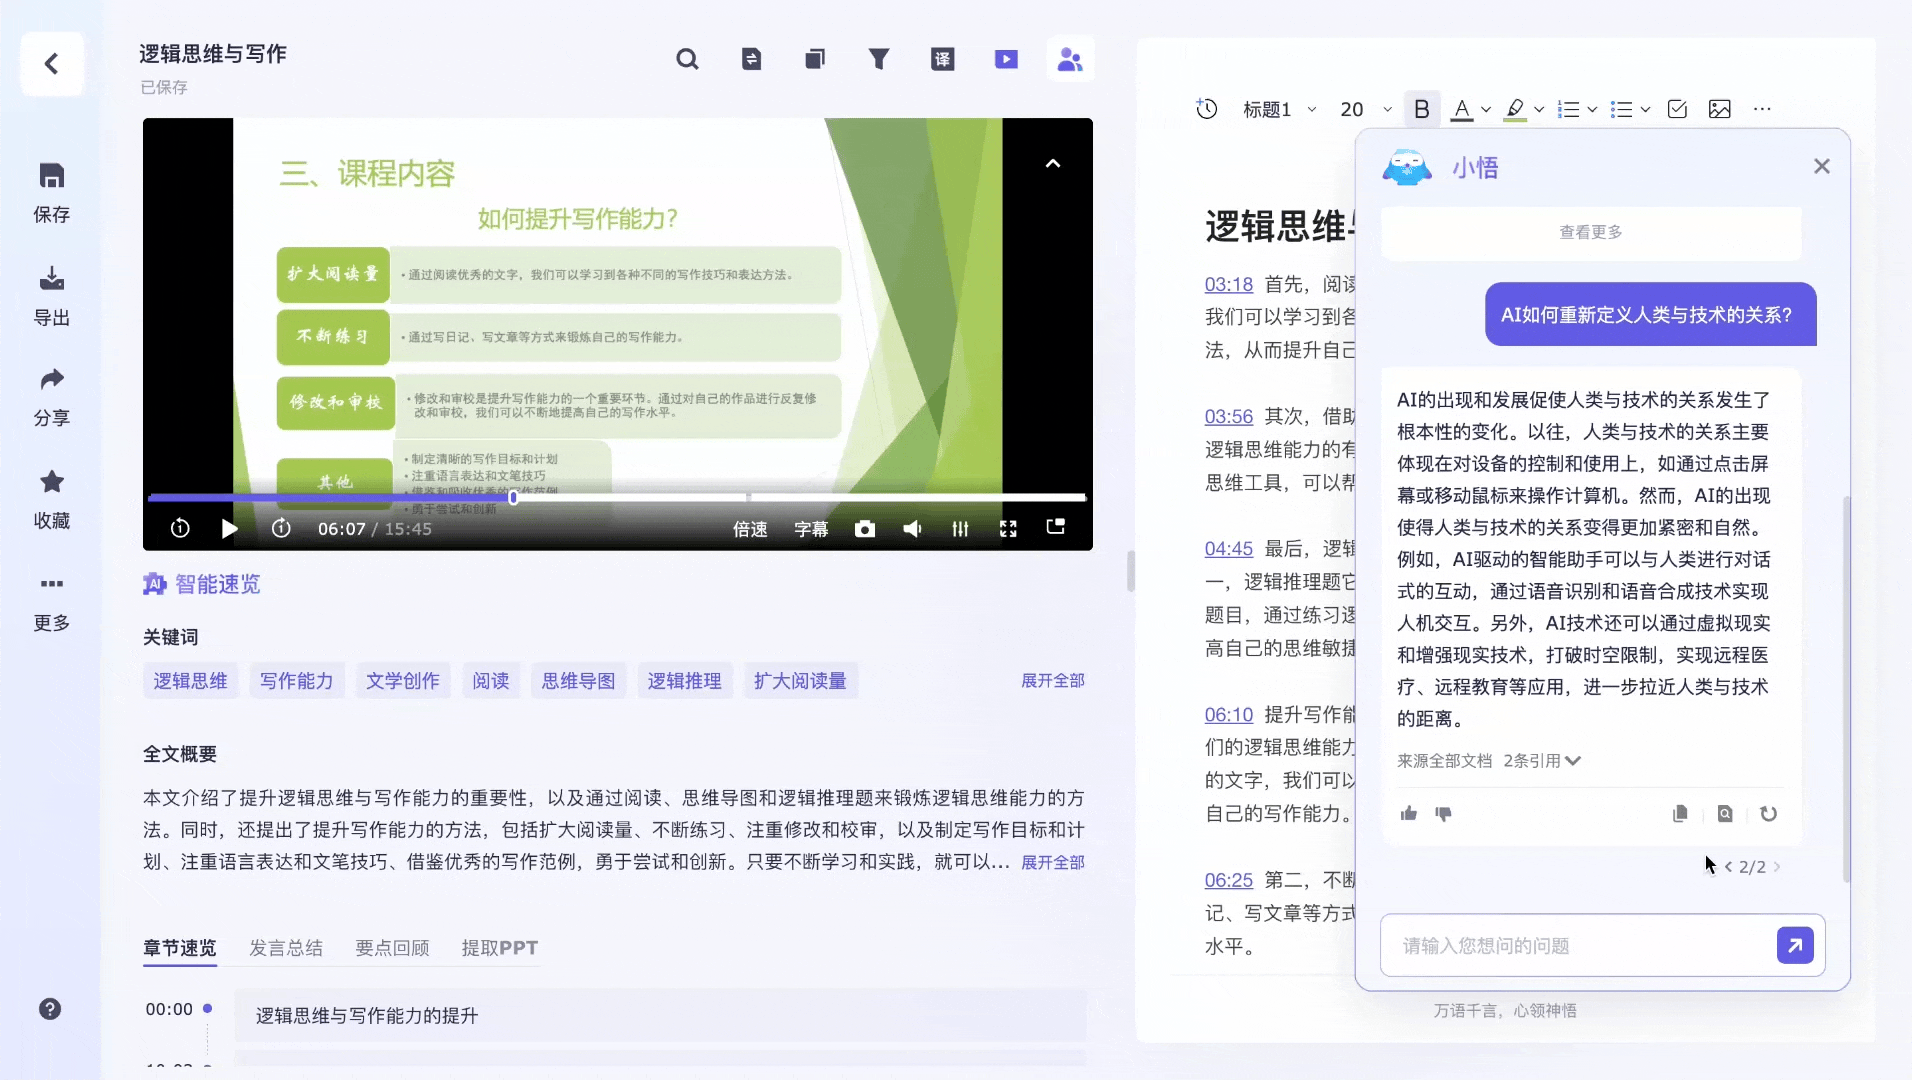
Task: Open the highlight color dropdown arrow
Action: tap(1539, 110)
